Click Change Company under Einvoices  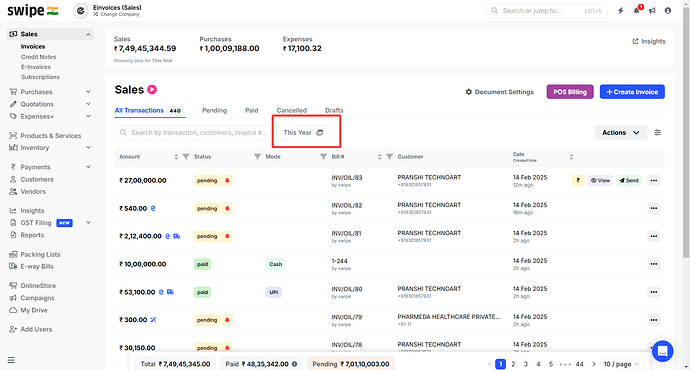[116, 15]
